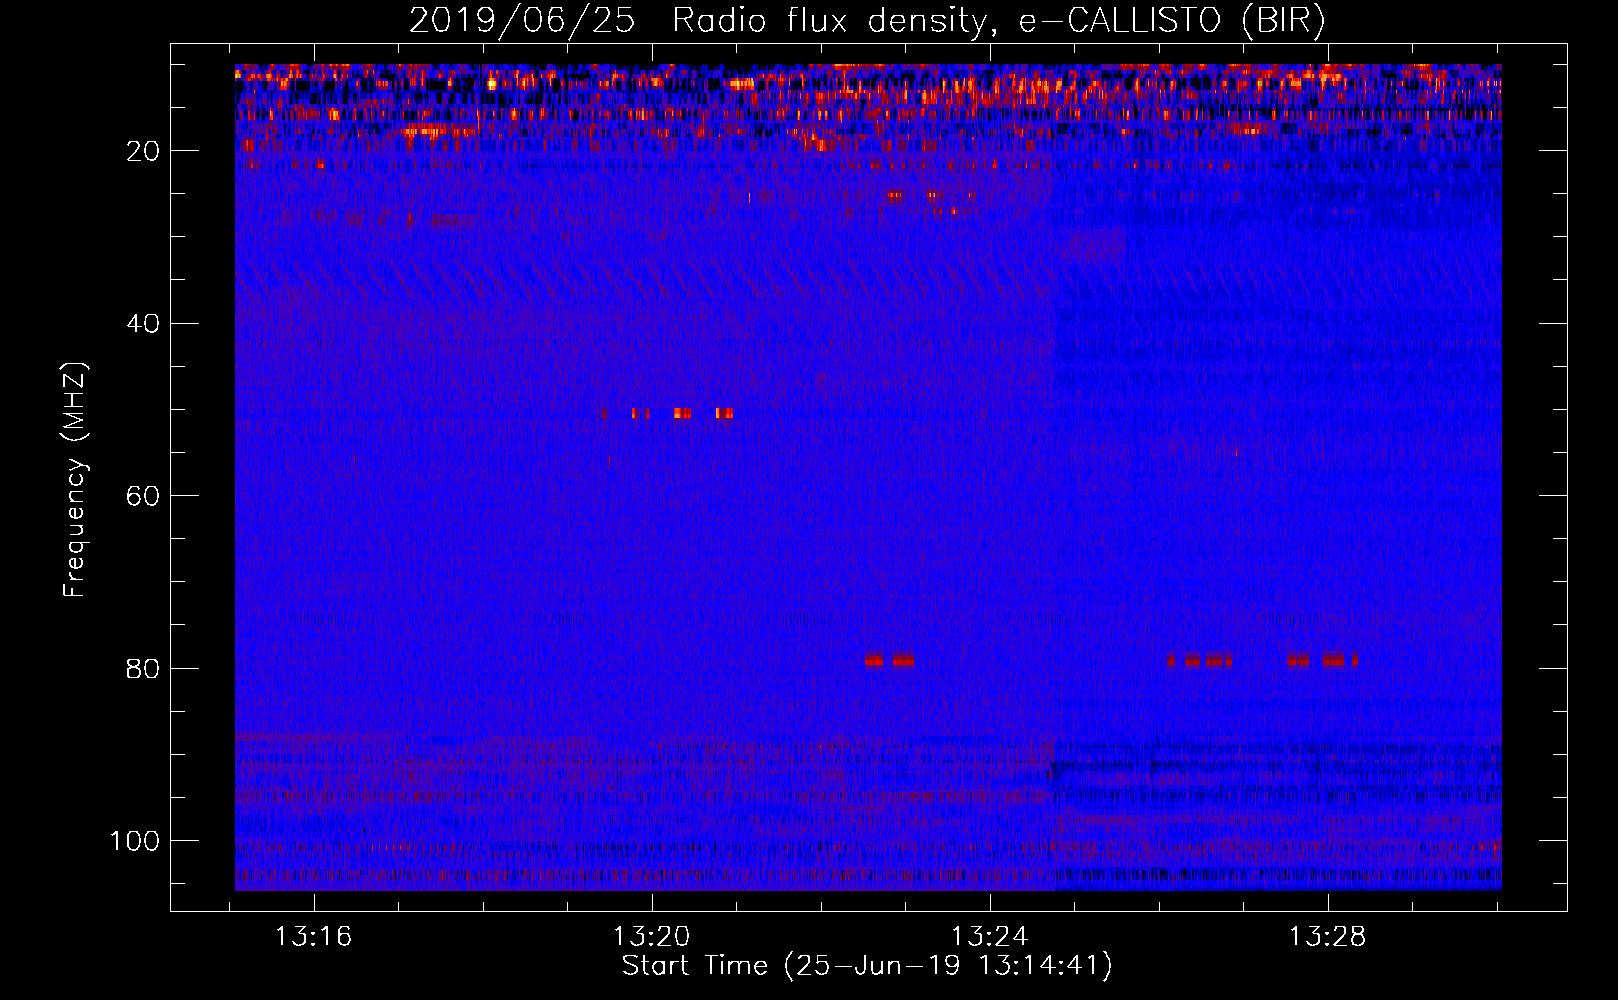The image size is (1618, 1000).
Task: Click the 13:16 time tick label
Action: click(x=313, y=937)
